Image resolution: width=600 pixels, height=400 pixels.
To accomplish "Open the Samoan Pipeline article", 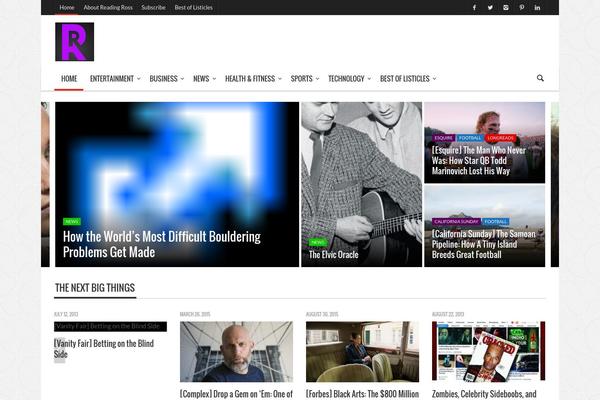I will tap(484, 244).
